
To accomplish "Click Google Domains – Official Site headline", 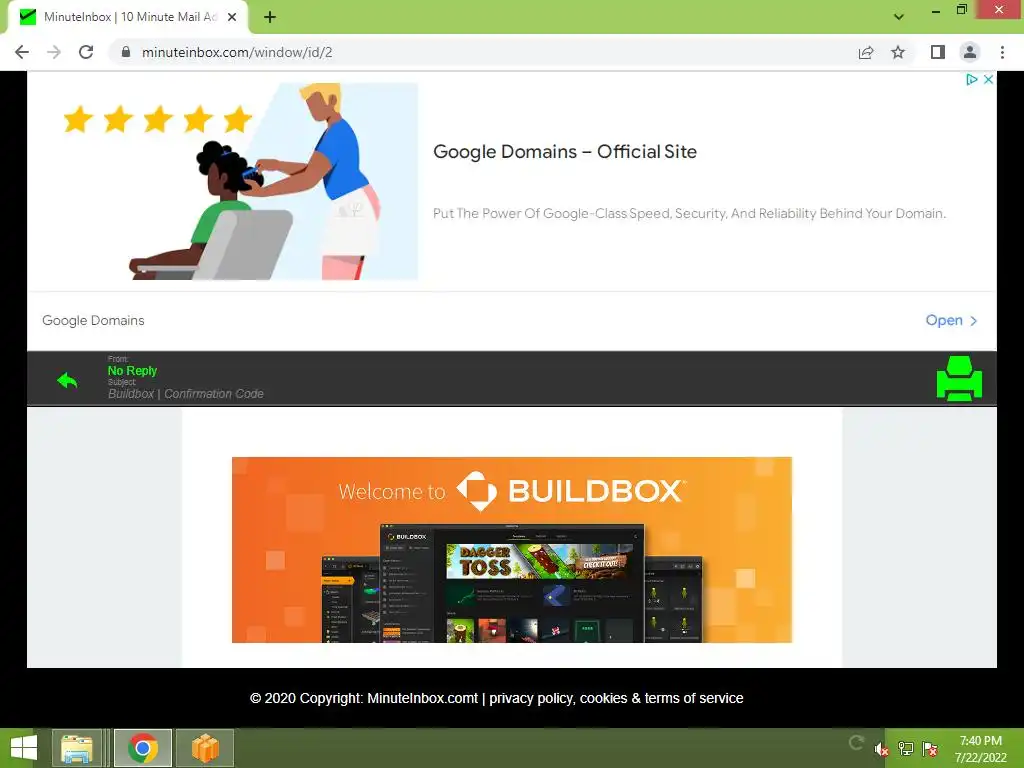I will point(565,152).
